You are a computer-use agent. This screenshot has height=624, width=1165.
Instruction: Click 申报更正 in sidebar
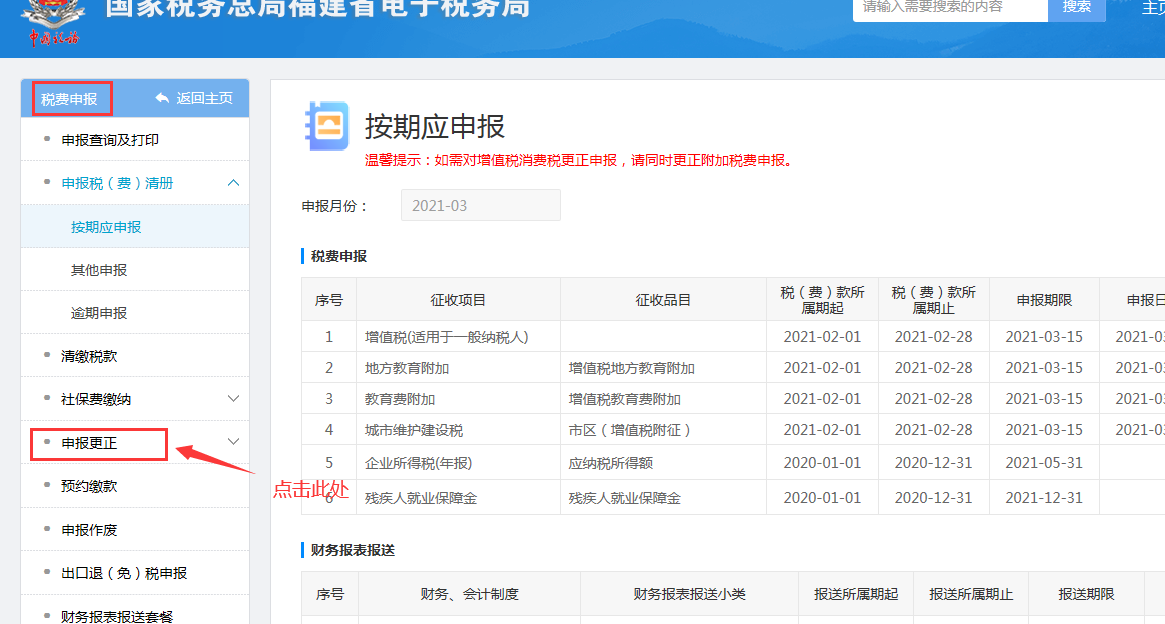89,442
